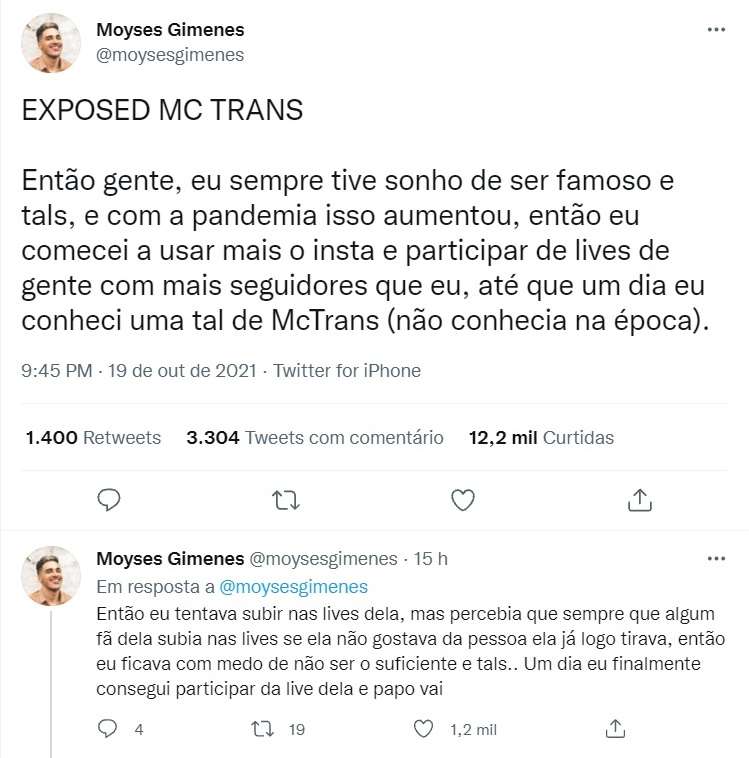This screenshot has width=749, height=758.
Task: Reply to the main EXPOSED MC TRANS tweet
Action: click(110, 499)
